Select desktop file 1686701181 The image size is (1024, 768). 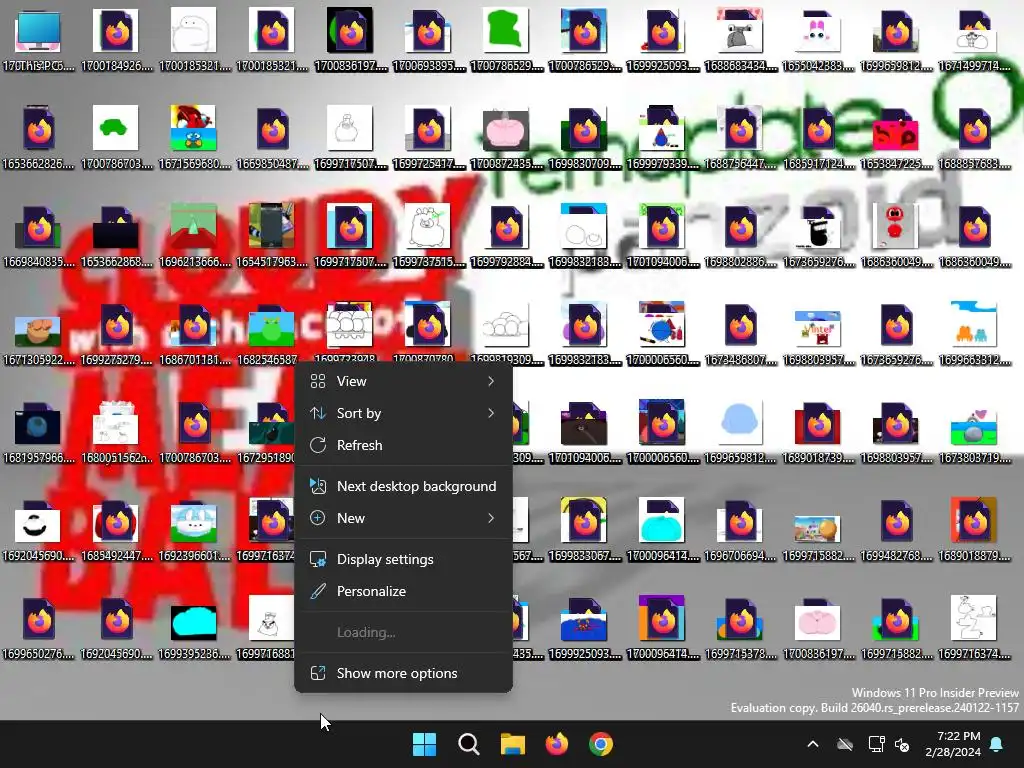(194, 334)
